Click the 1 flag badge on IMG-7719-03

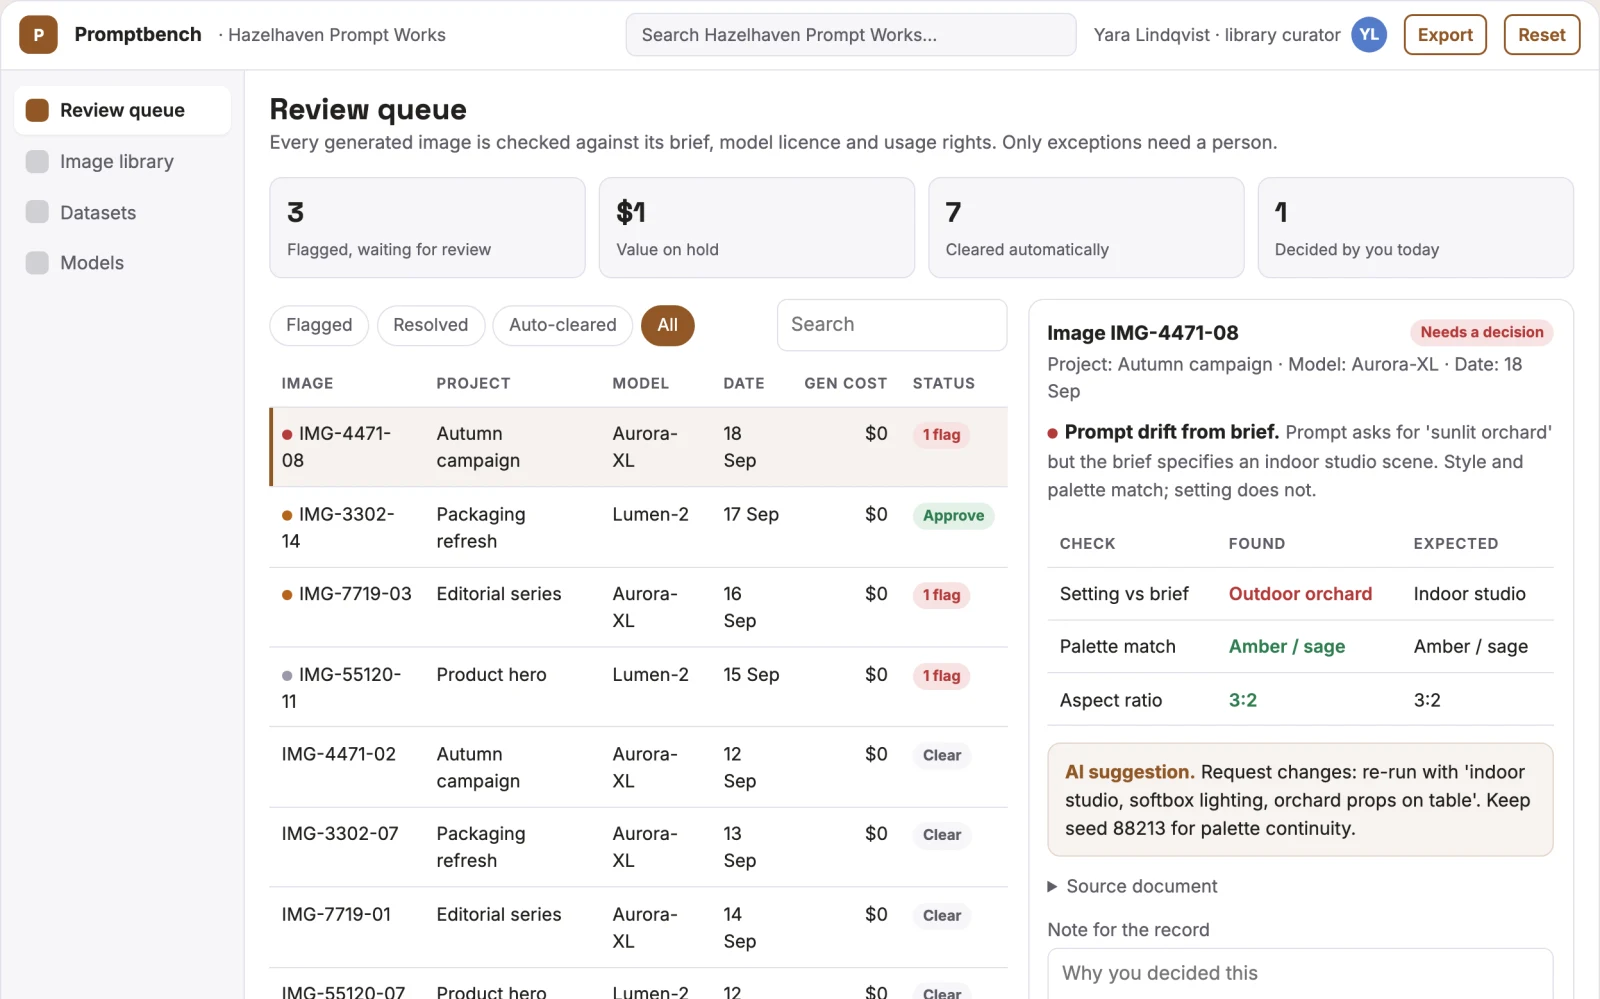(x=941, y=595)
